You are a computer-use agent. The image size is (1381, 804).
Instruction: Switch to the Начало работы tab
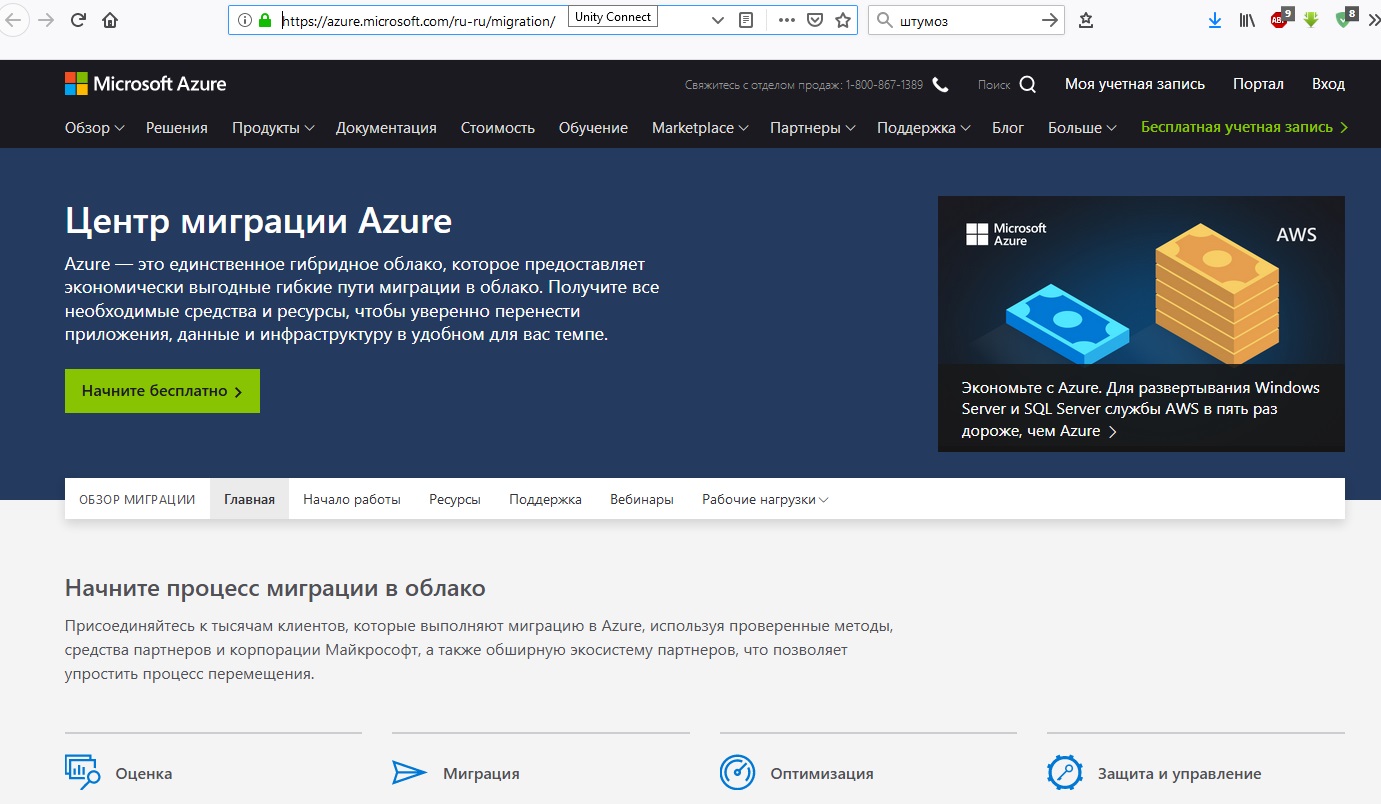pyautogui.click(x=352, y=499)
